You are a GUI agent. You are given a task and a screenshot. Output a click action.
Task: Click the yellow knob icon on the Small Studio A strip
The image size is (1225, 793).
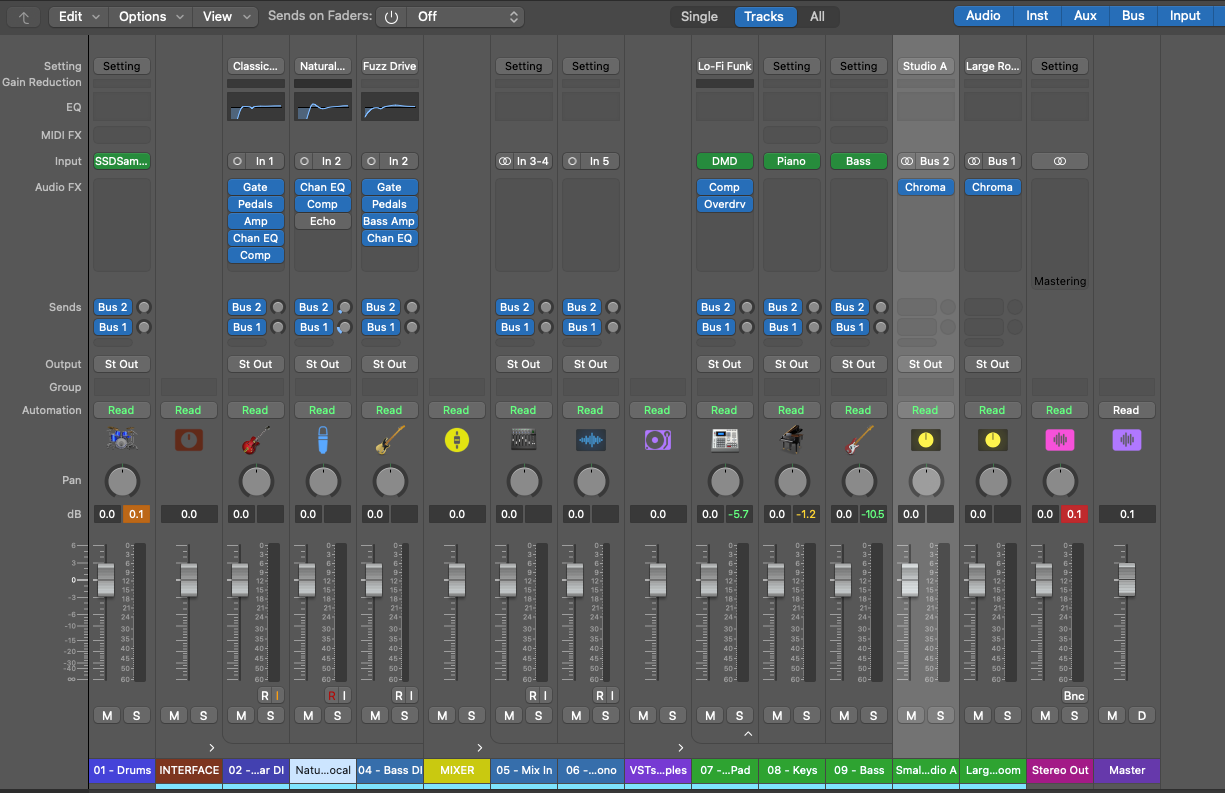click(926, 439)
